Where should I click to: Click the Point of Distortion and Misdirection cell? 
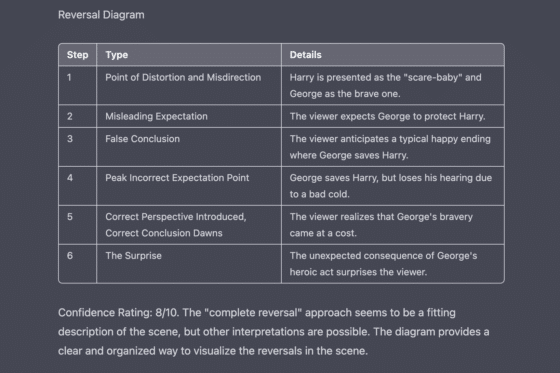pyautogui.click(x=189, y=85)
